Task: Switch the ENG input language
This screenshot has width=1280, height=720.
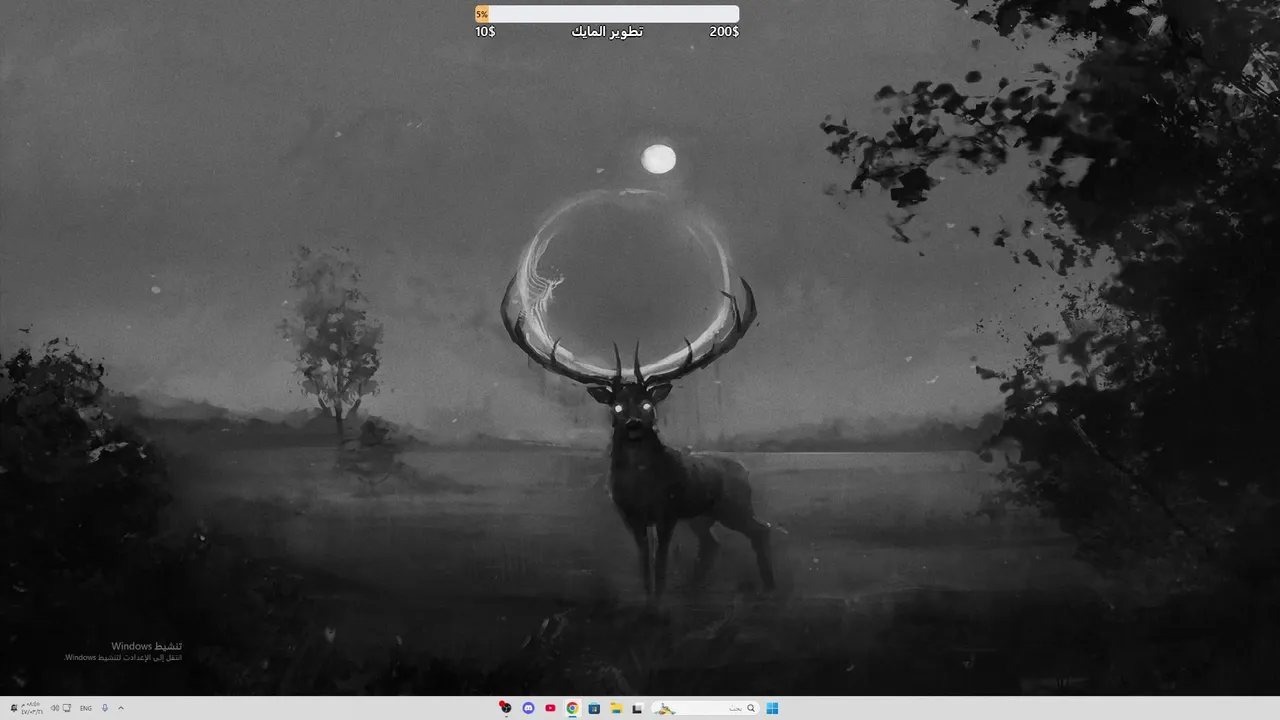Action: [x=86, y=708]
